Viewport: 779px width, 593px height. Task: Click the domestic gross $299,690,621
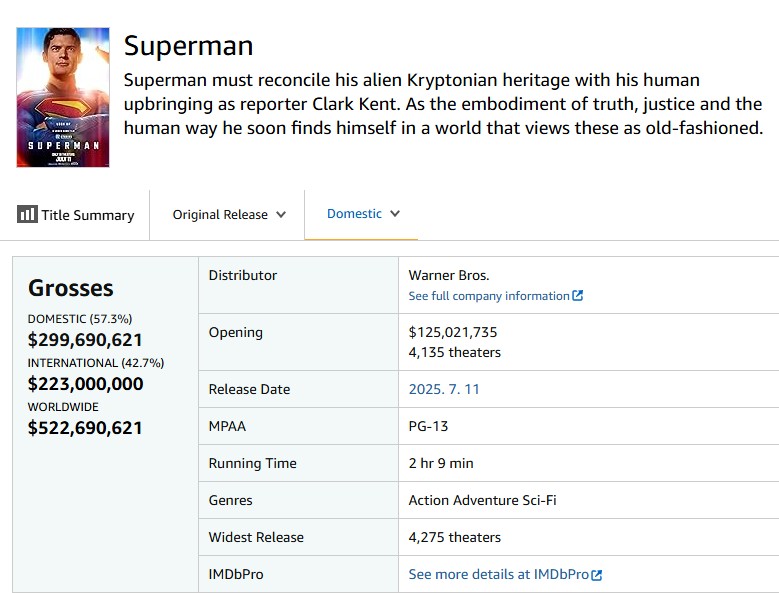(x=85, y=340)
